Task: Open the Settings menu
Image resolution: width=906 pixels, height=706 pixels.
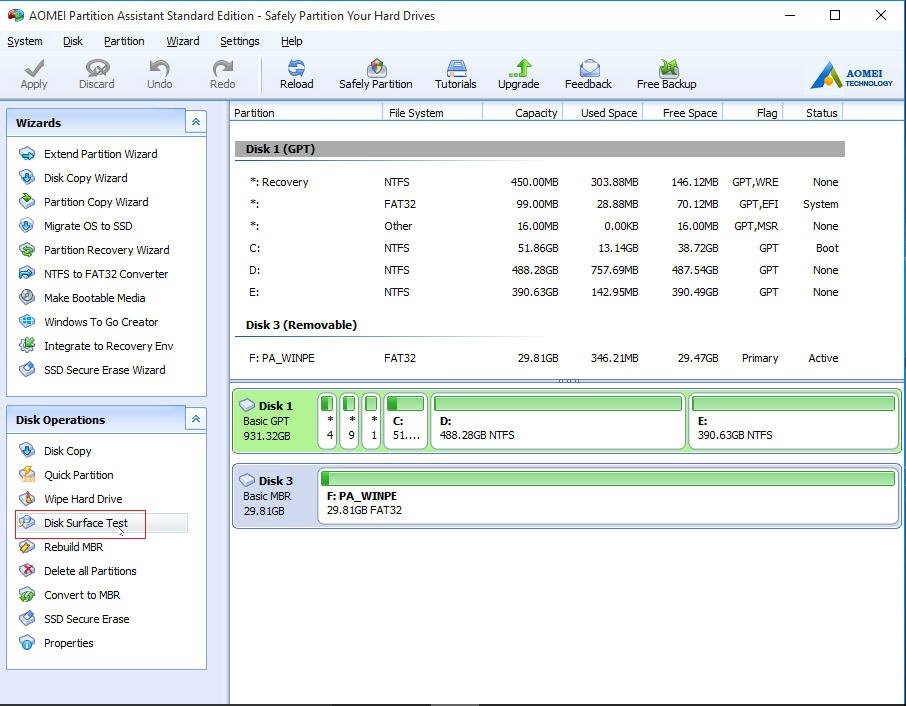Action: 239,41
